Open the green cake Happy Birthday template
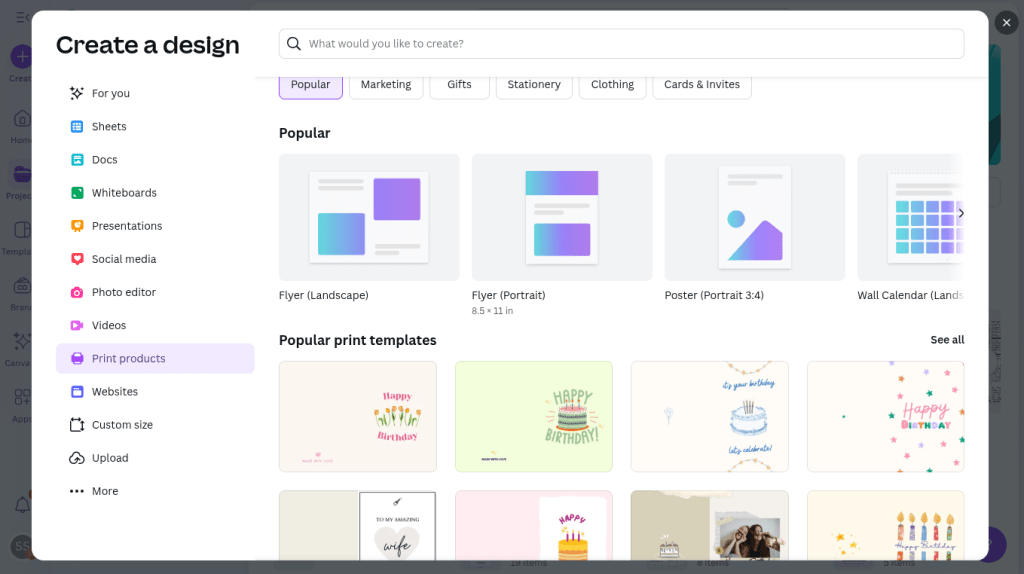This screenshot has height=574, width=1024. click(x=534, y=417)
